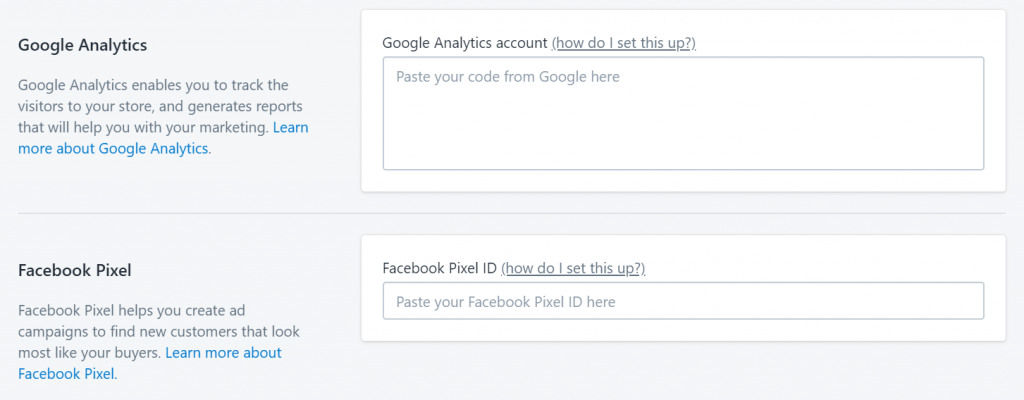The image size is (1024, 400).
Task: Click the Google Analytics code text area
Action: coord(683,113)
